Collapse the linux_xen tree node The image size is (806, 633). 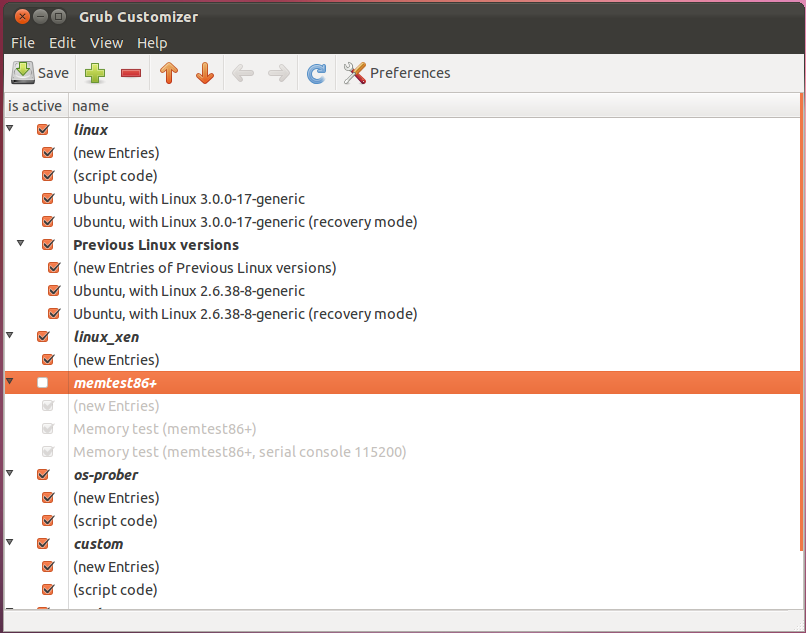click(x=10, y=335)
